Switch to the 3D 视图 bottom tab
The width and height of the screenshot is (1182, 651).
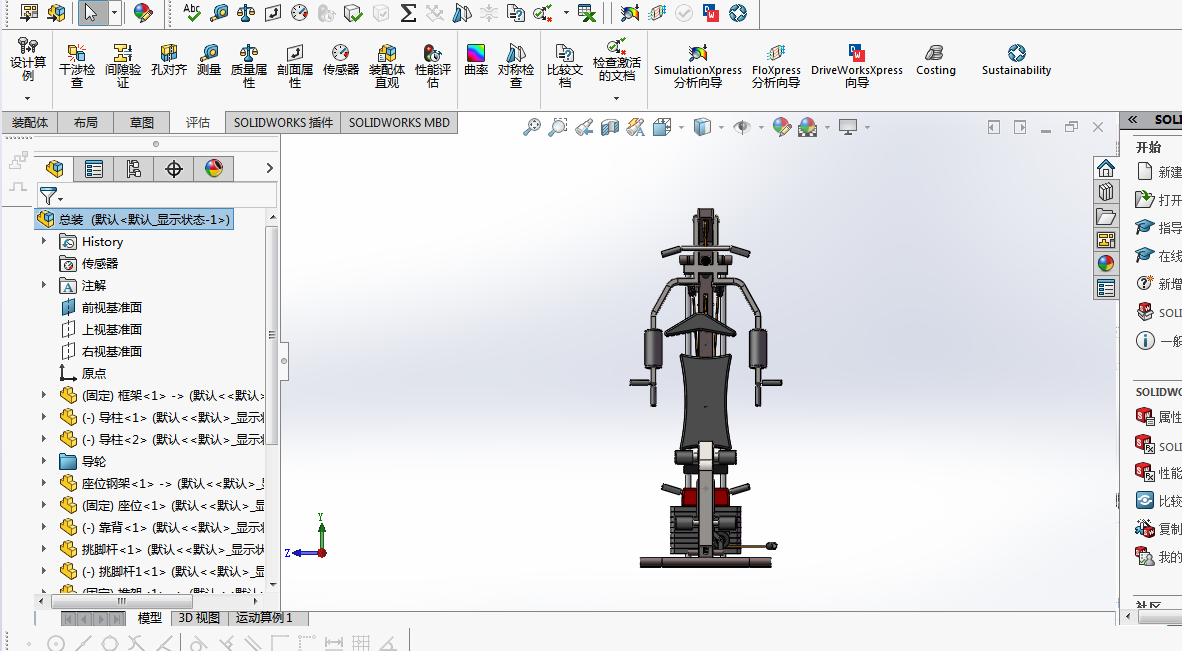[199, 618]
